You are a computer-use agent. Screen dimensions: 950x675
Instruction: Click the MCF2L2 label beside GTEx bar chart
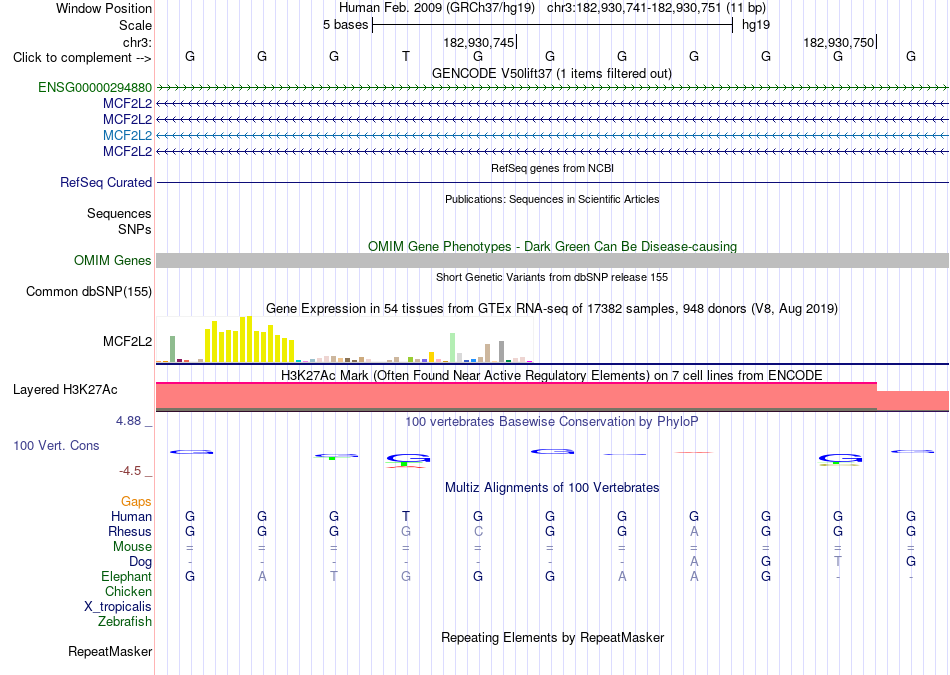click(127, 342)
